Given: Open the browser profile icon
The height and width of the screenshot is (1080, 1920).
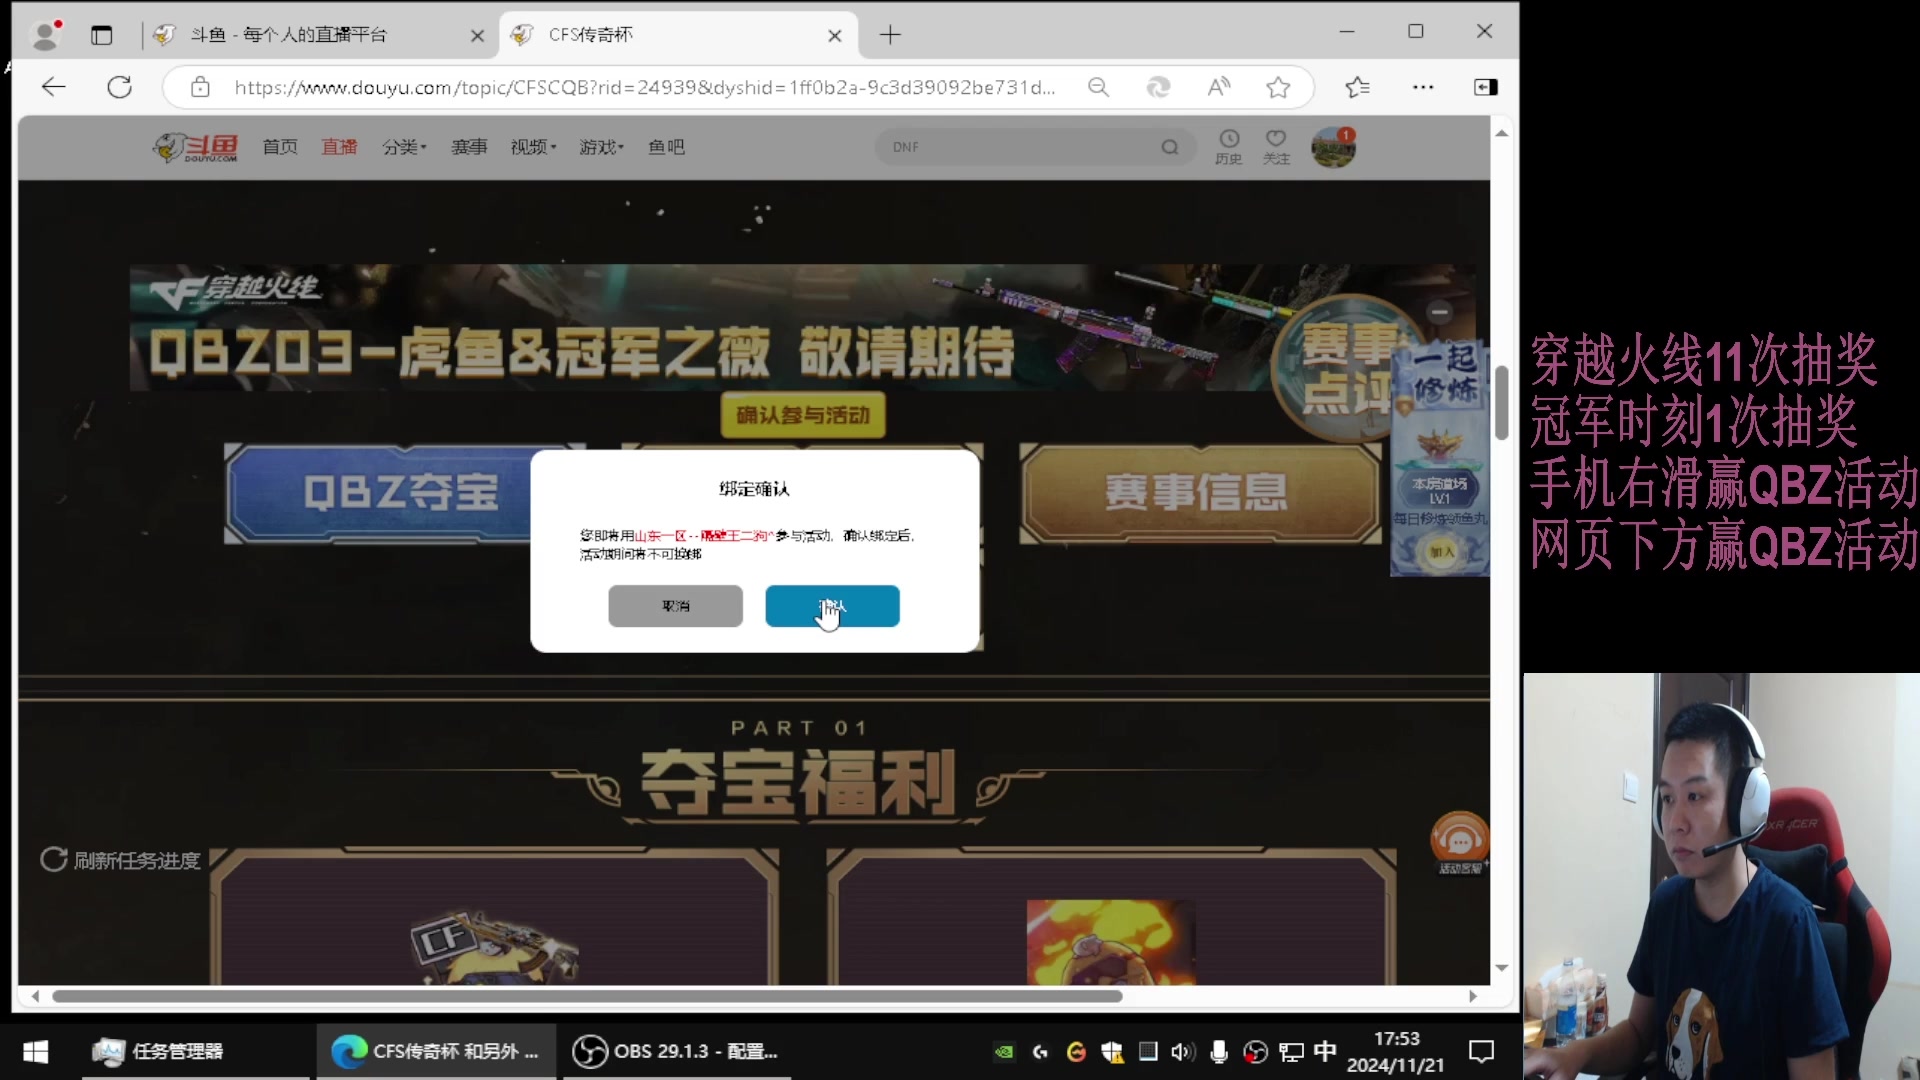Looking at the screenshot, I should [46, 35].
